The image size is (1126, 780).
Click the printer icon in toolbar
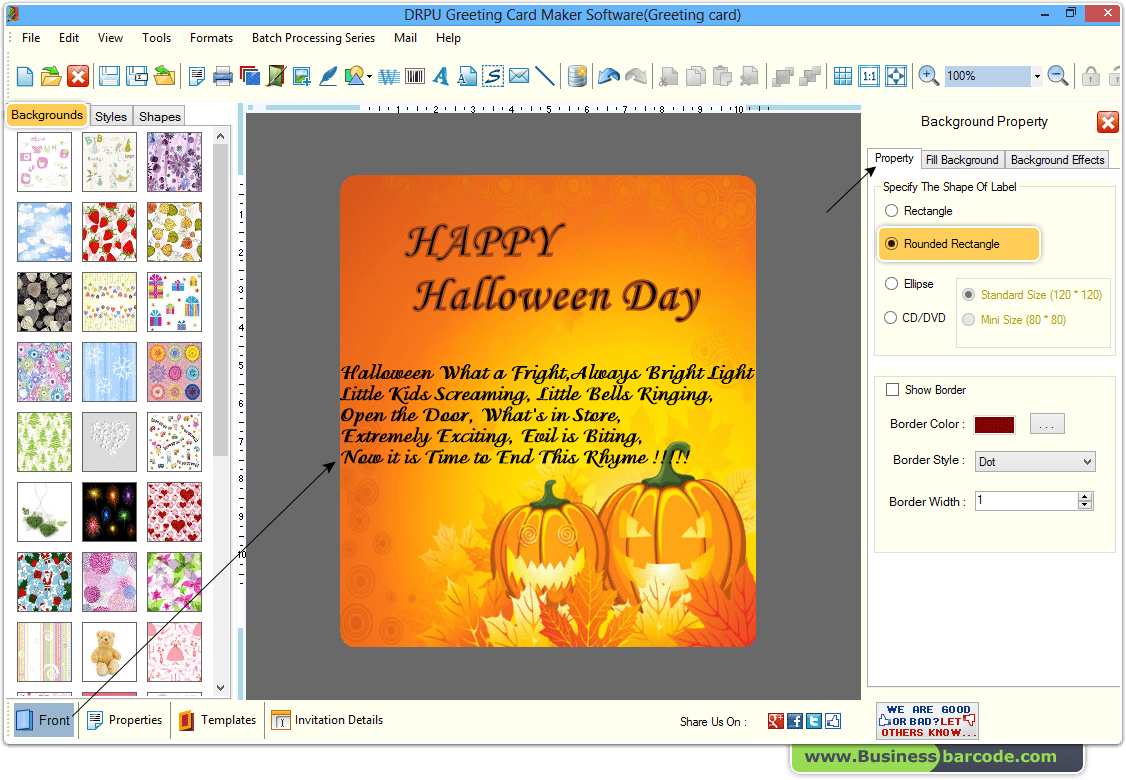click(223, 76)
